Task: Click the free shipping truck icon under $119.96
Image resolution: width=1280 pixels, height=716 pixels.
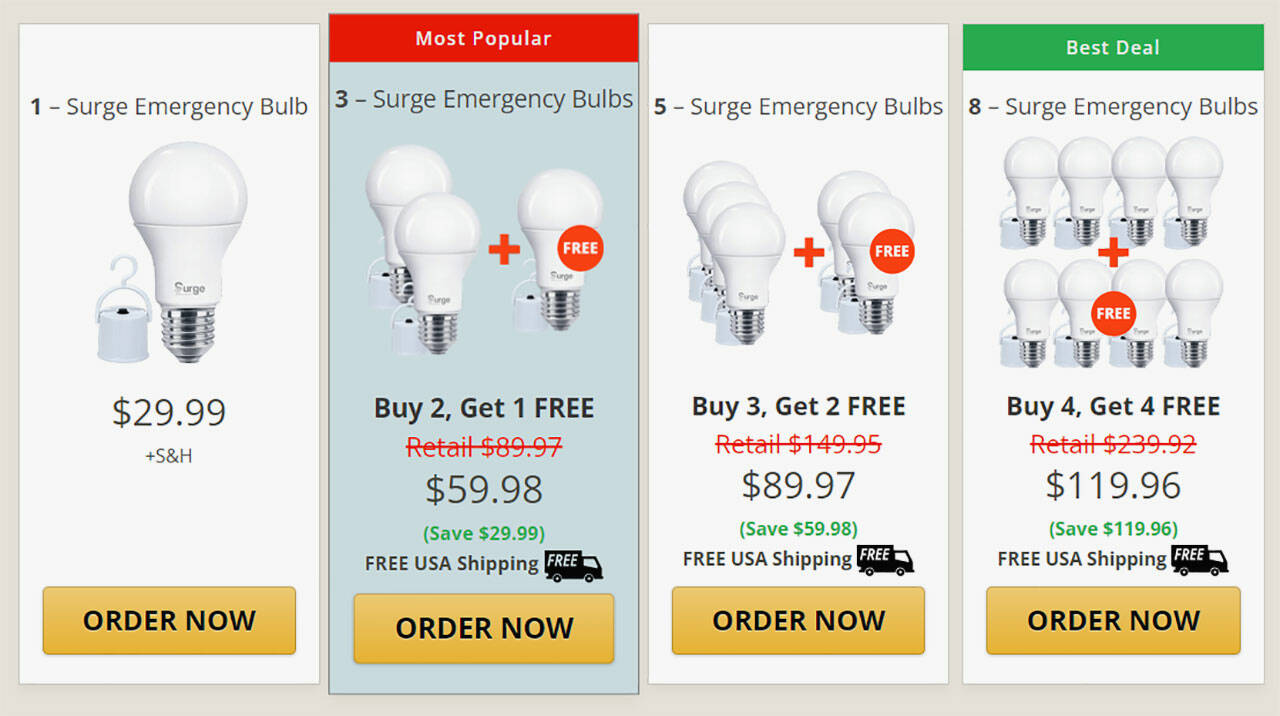Action: click(x=1199, y=560)
